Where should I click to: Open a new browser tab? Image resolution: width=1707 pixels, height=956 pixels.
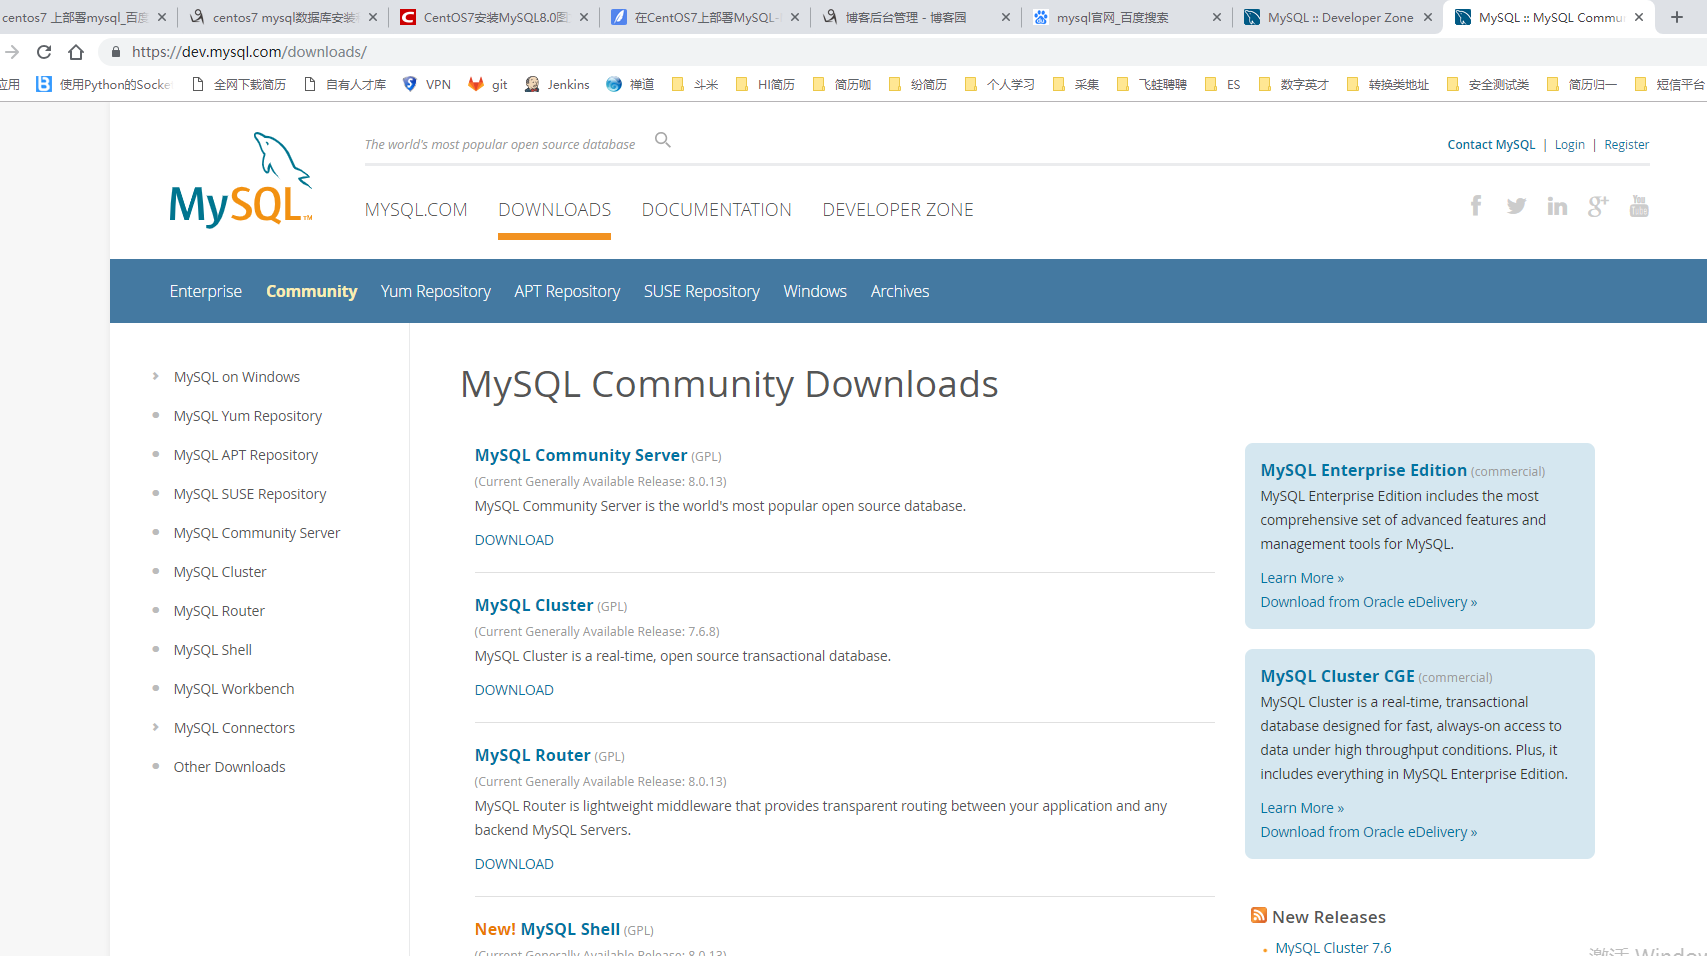[x=1677, y=17]
